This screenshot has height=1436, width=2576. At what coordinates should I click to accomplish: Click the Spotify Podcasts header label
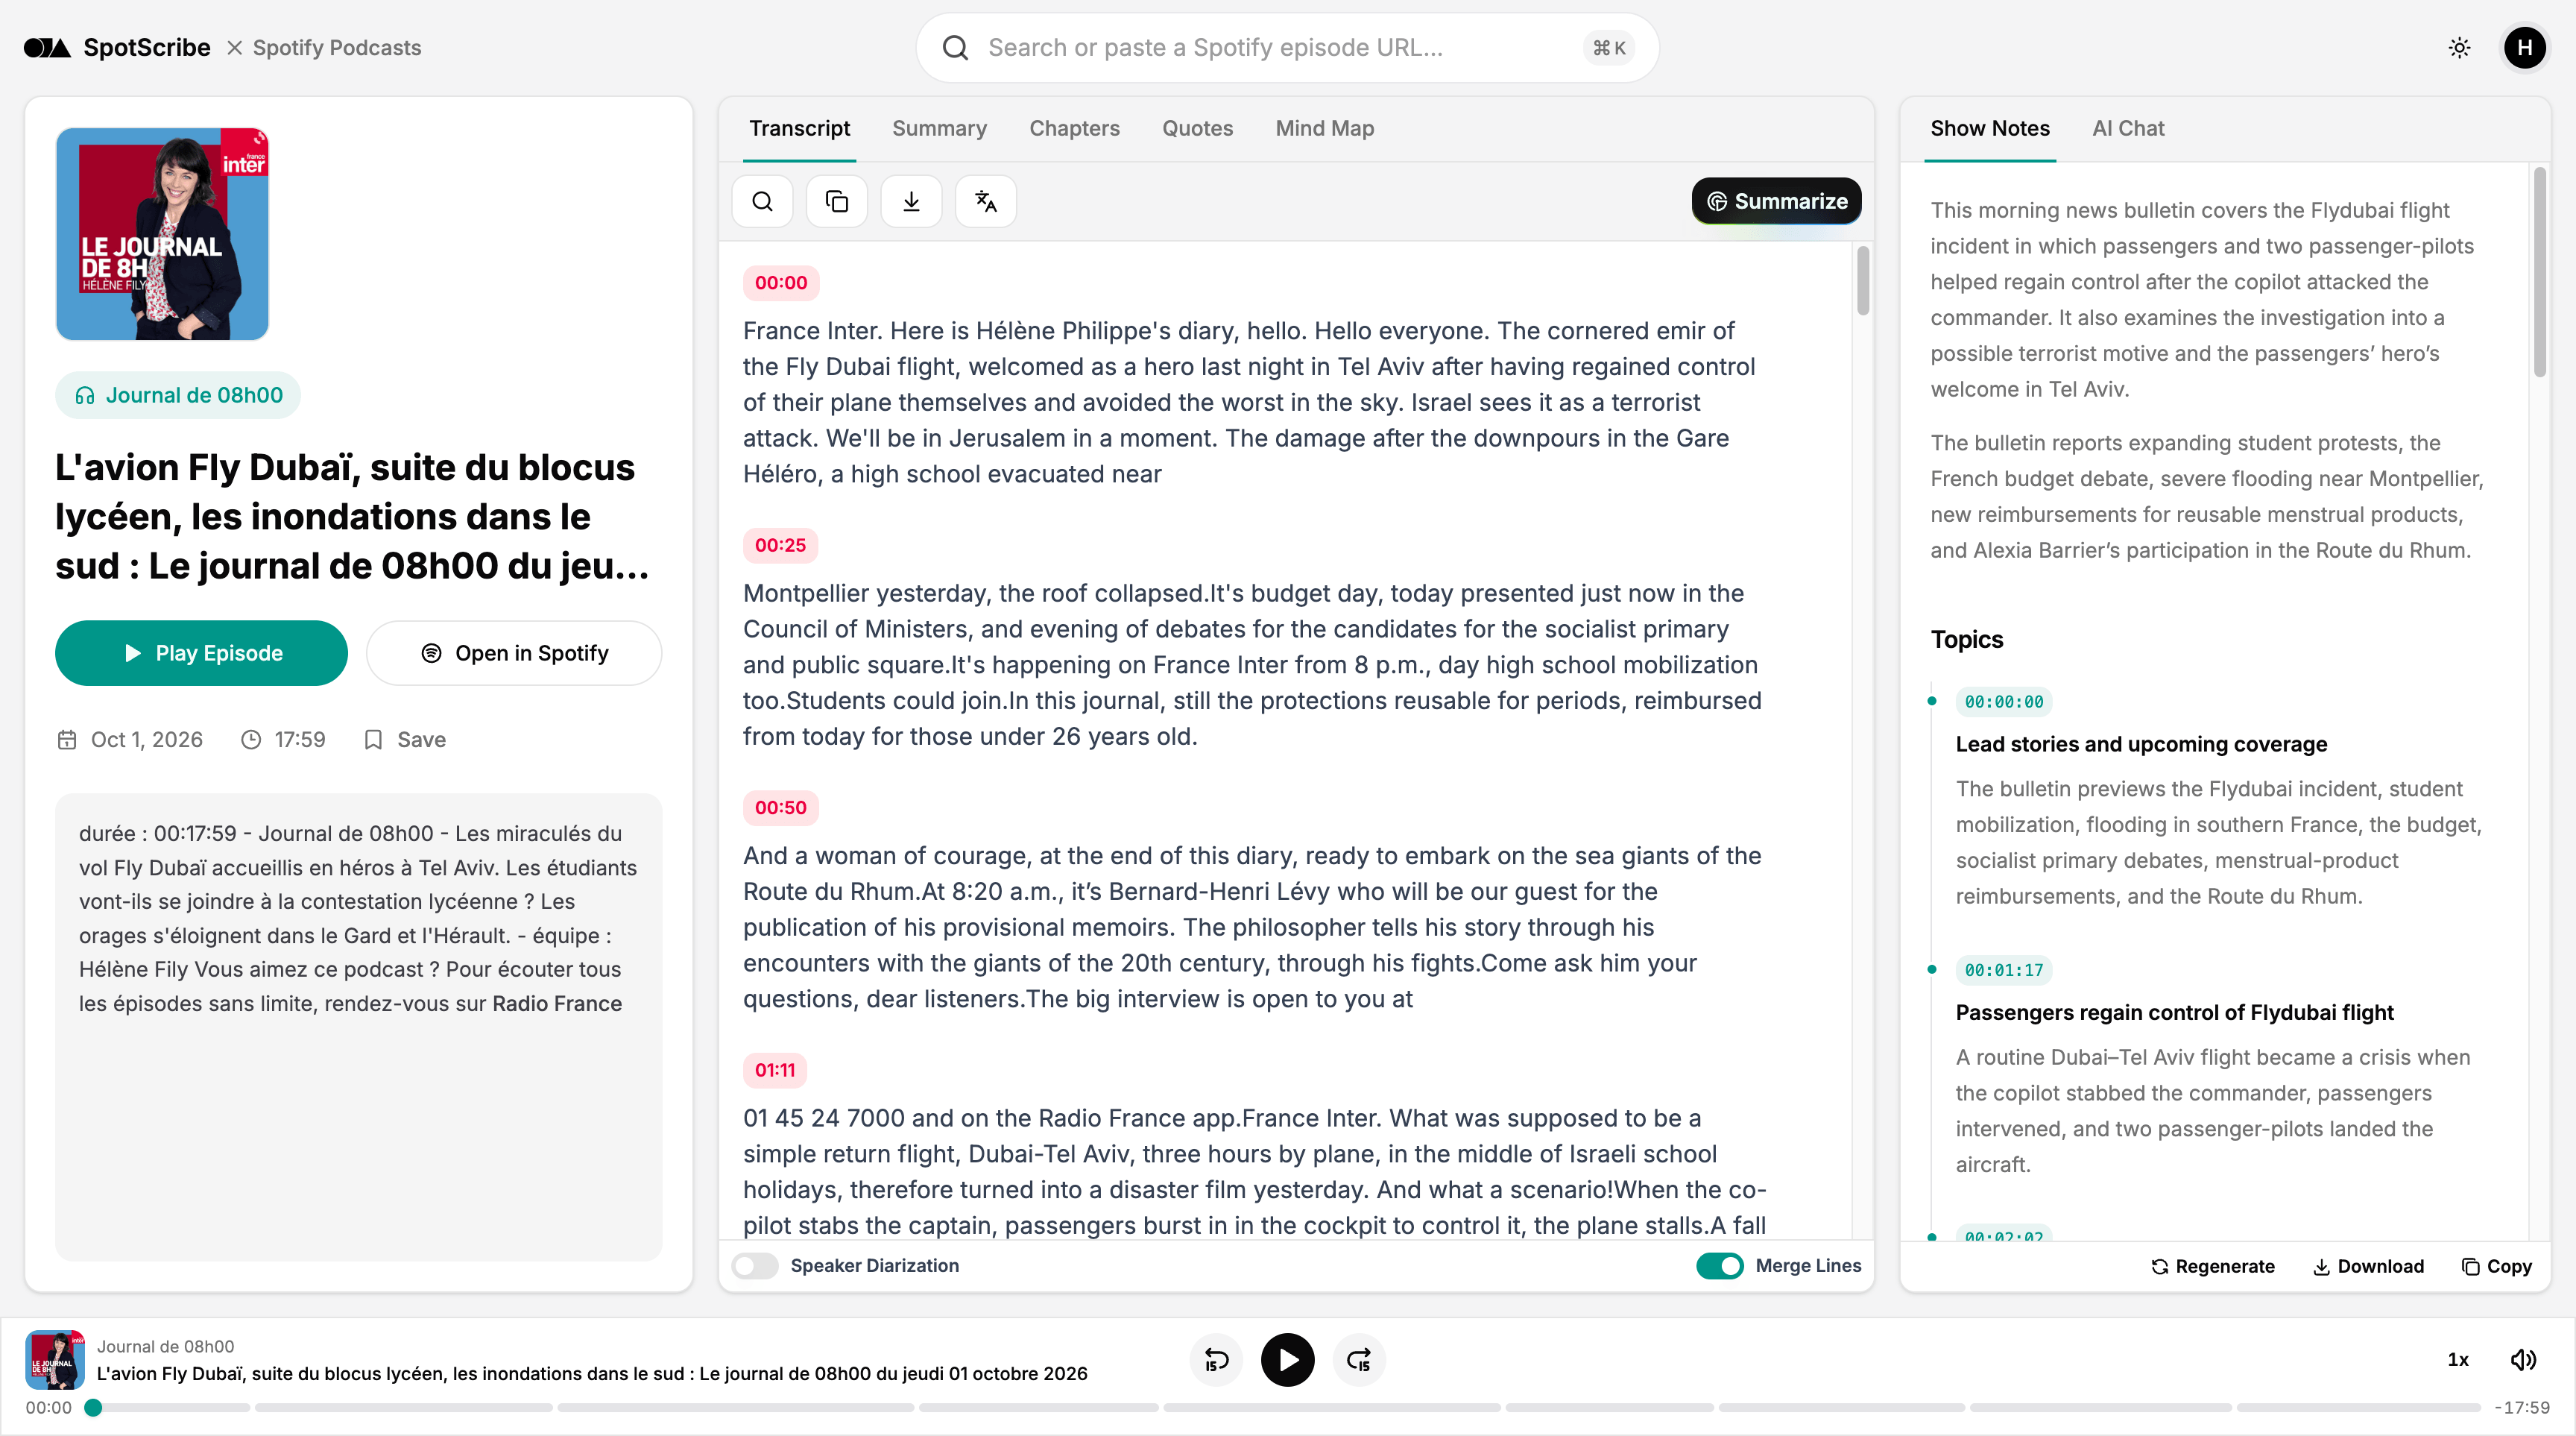[x=337, y=48]
